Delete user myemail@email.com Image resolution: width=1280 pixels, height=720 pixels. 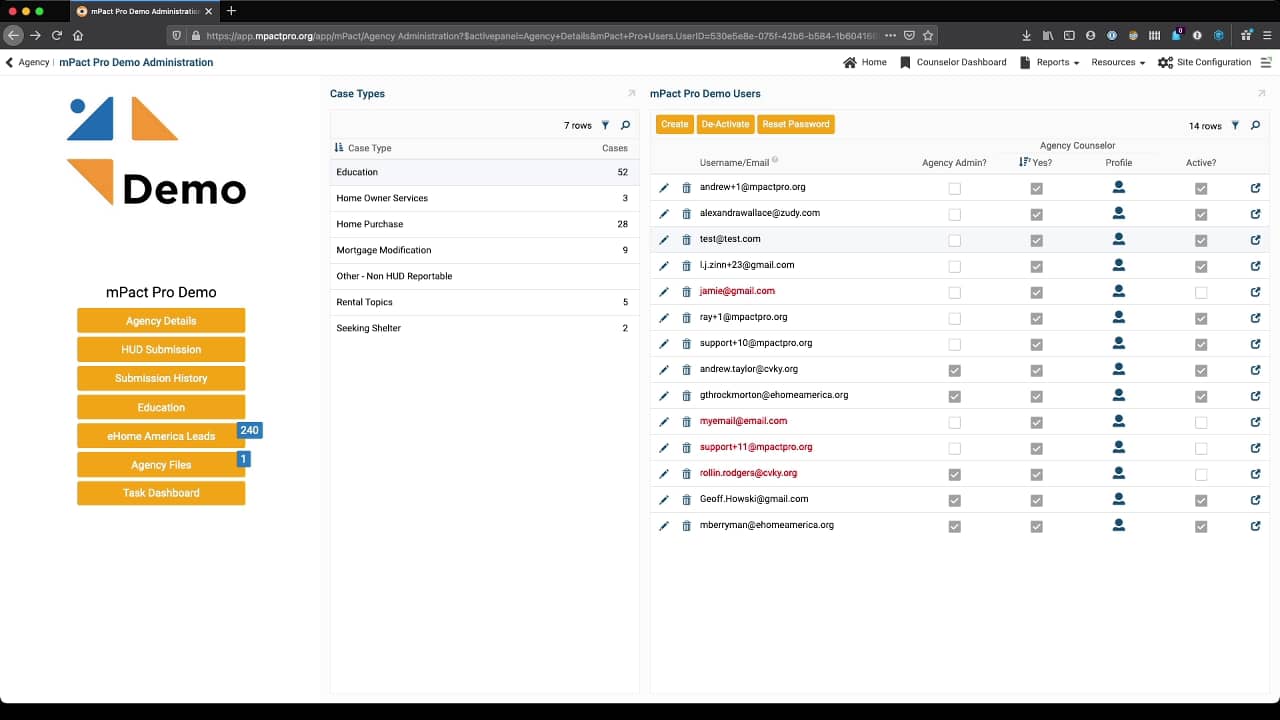[686, 422]
